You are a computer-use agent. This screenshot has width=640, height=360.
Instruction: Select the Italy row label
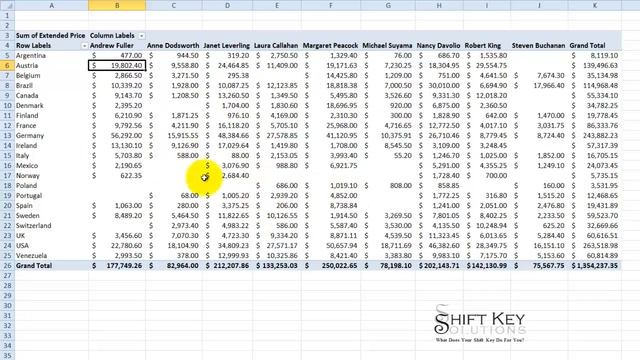pos(51,156)
